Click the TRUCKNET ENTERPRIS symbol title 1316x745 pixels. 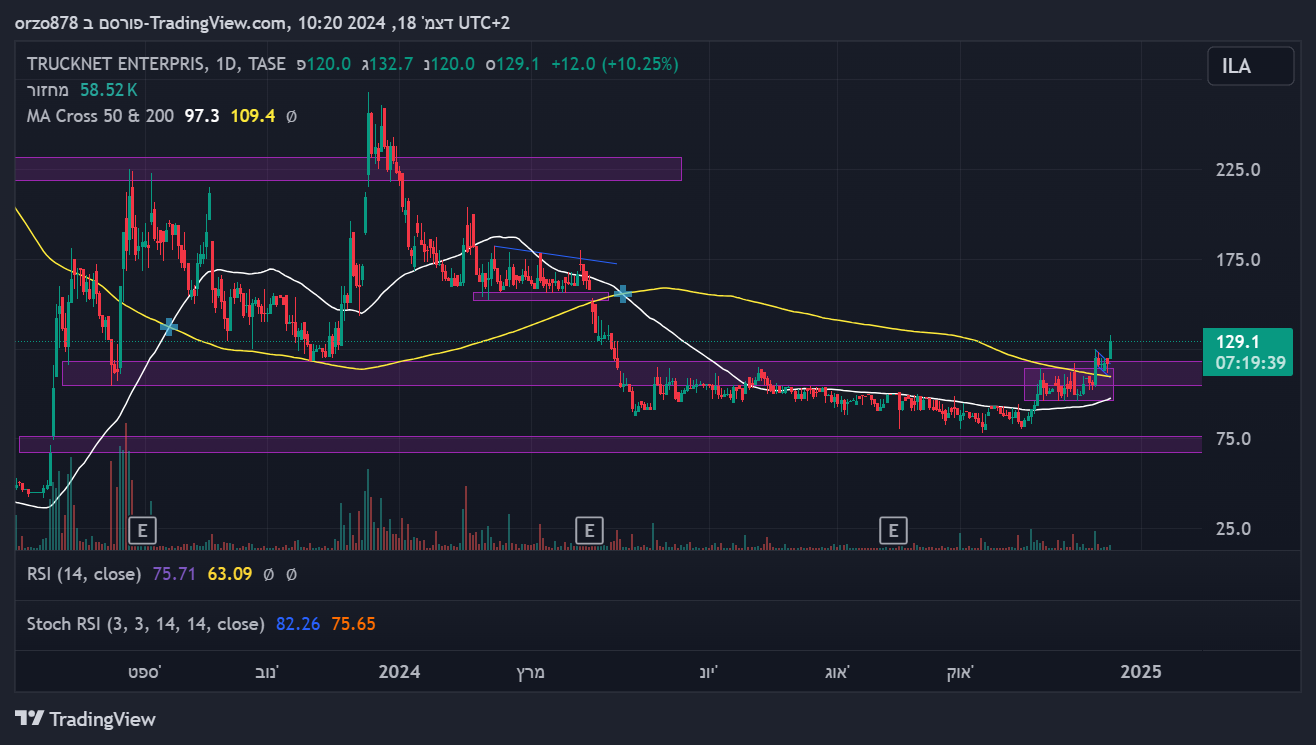[x=114, y=64]
